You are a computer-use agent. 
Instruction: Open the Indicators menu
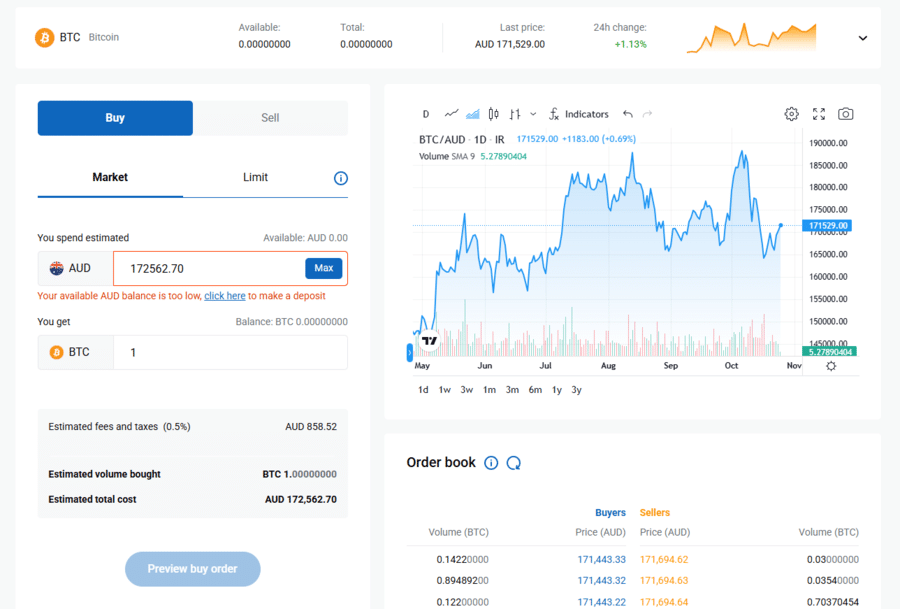point(579,114)
